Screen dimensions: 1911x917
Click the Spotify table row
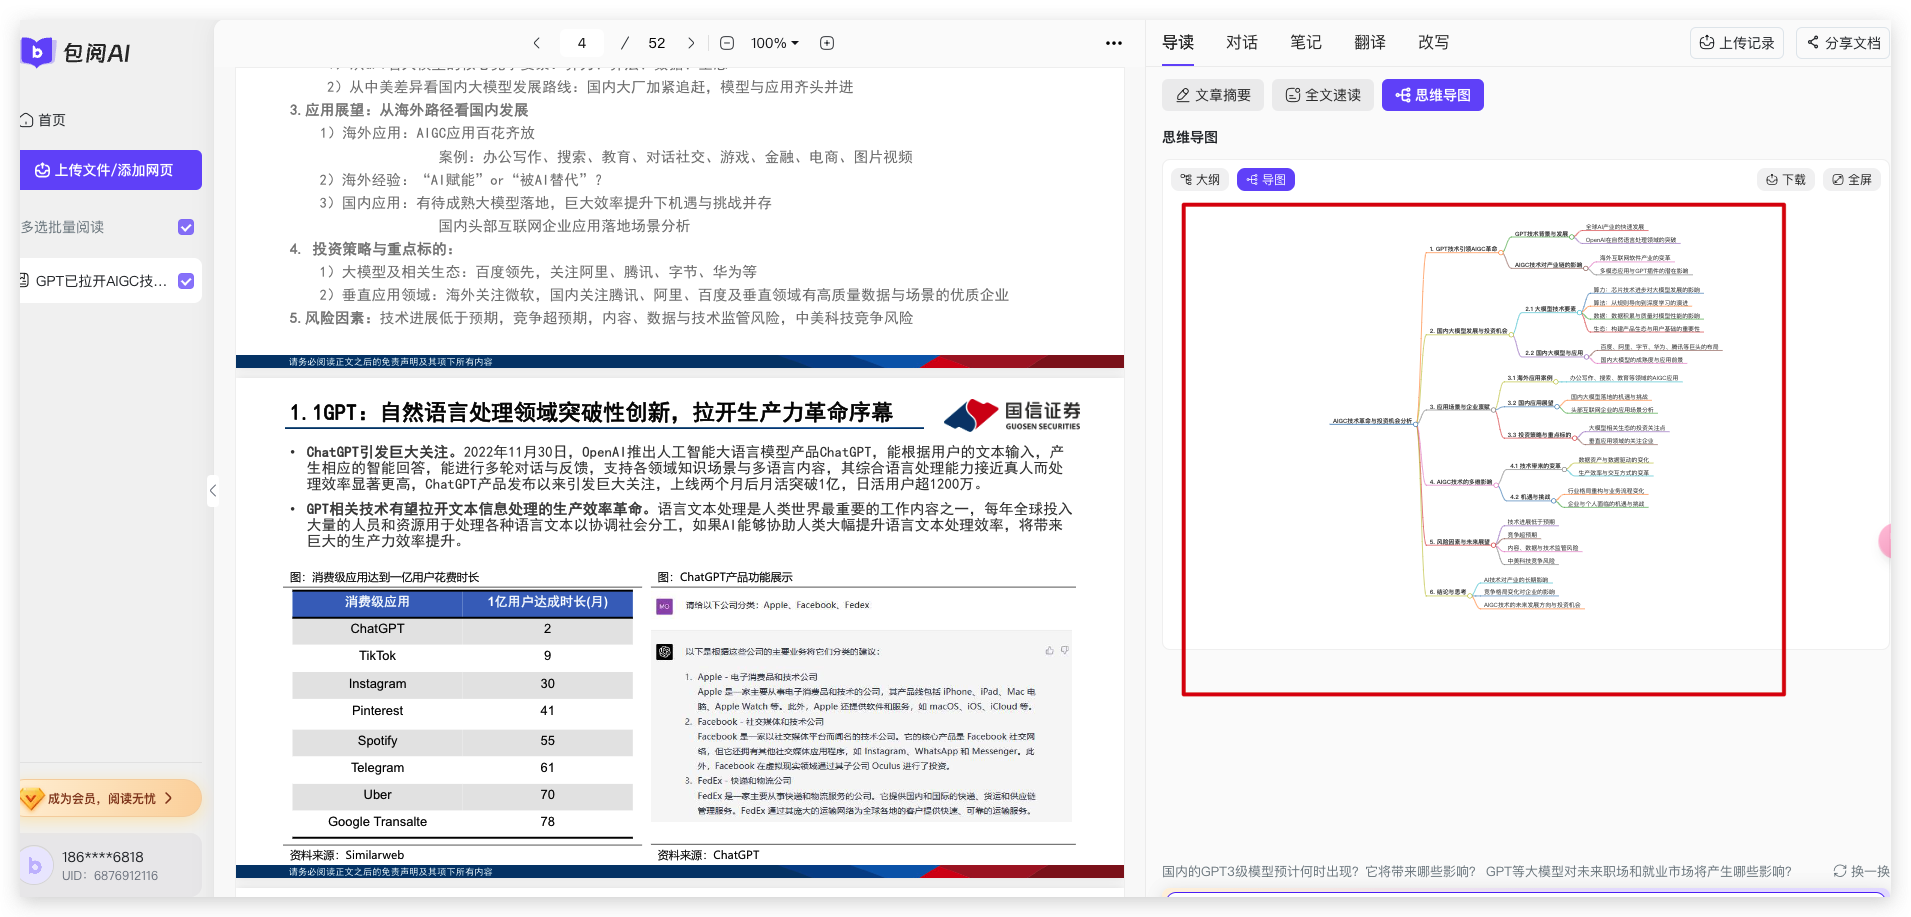pyautogui.click(x=462, y=741)
